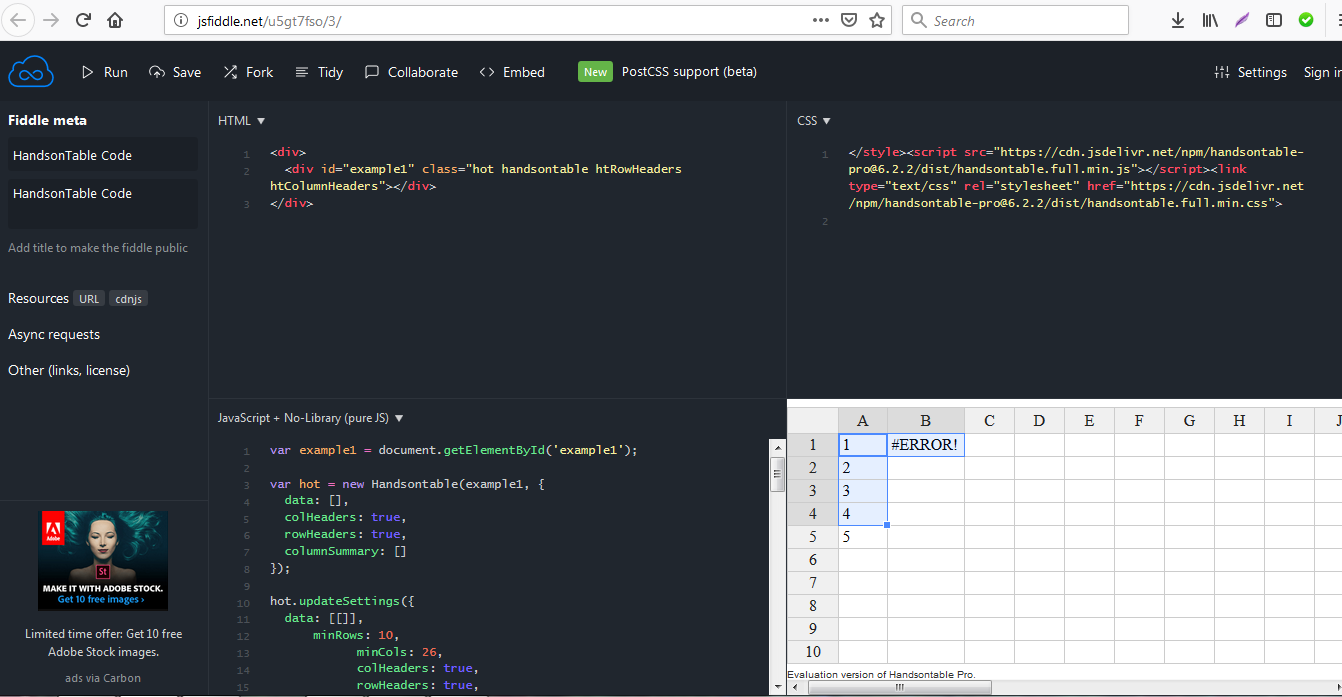Click the green checkmark extension icon
The image size is (1342, 697).
click(x=1306, y=20)
